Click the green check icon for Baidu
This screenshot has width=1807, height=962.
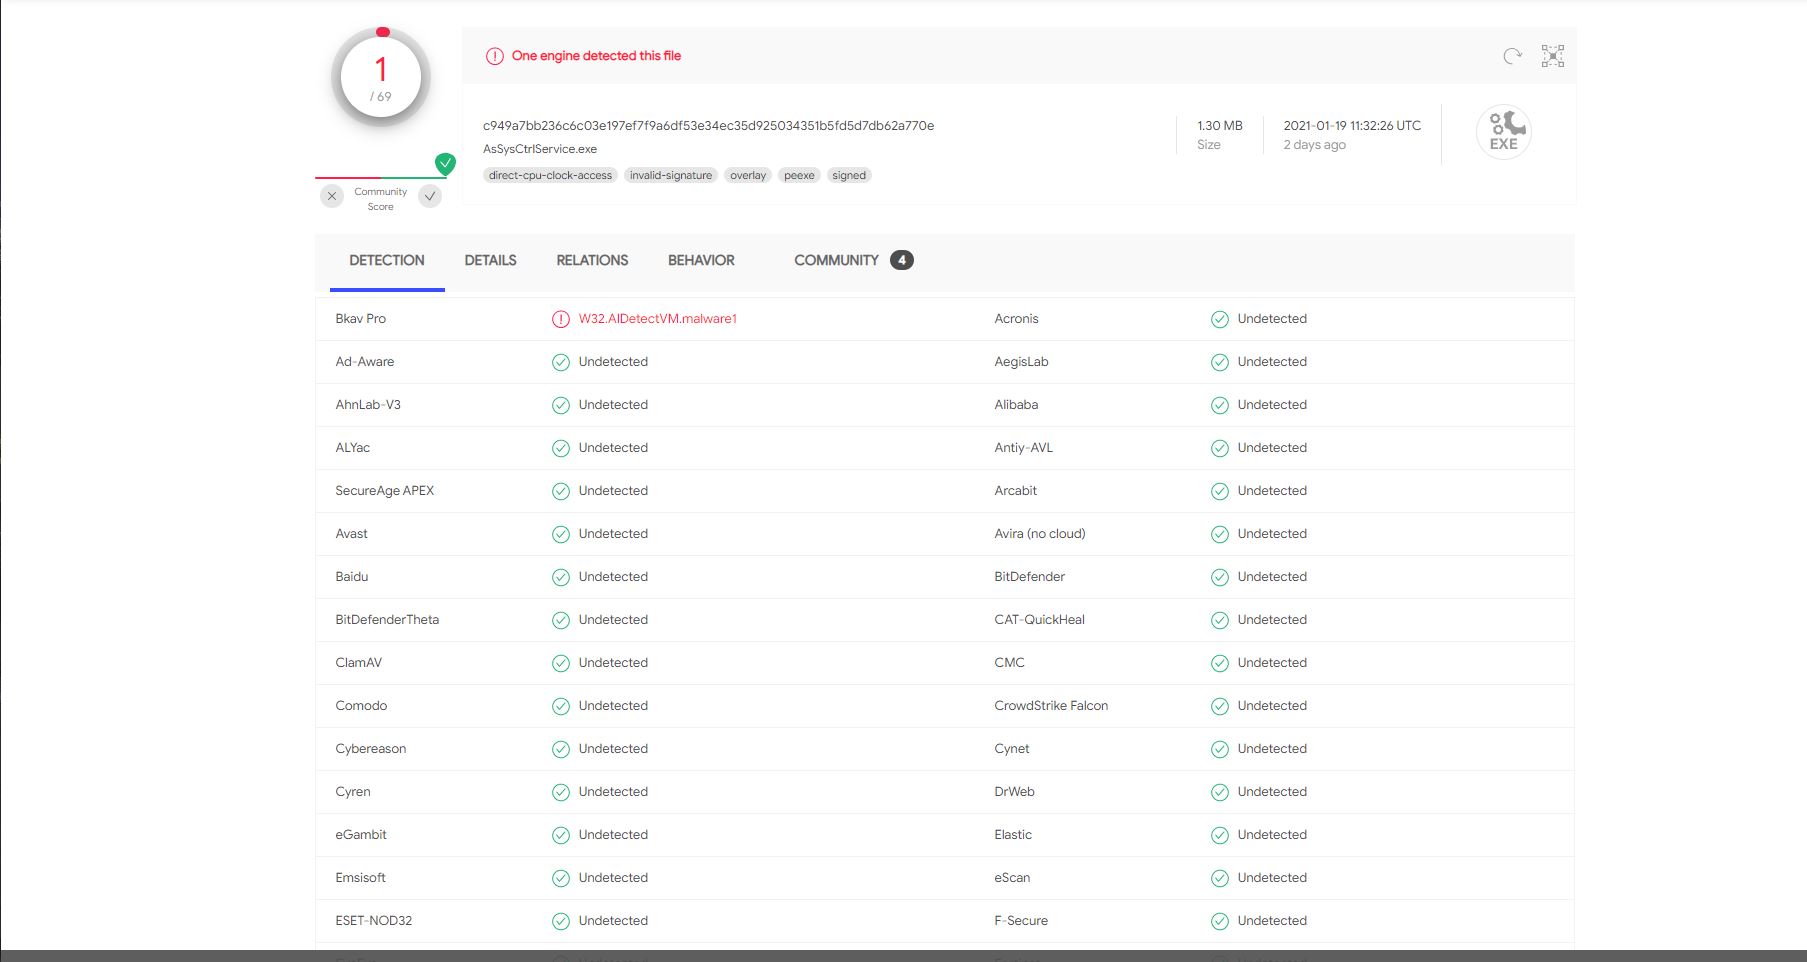coord(561,577)
